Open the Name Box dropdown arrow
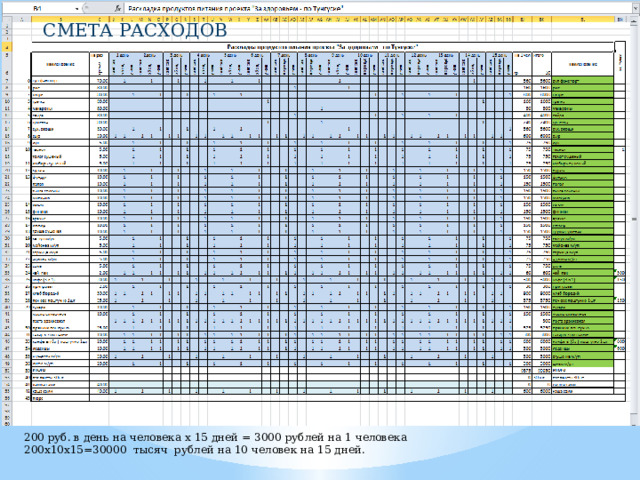 pos(77,9)
